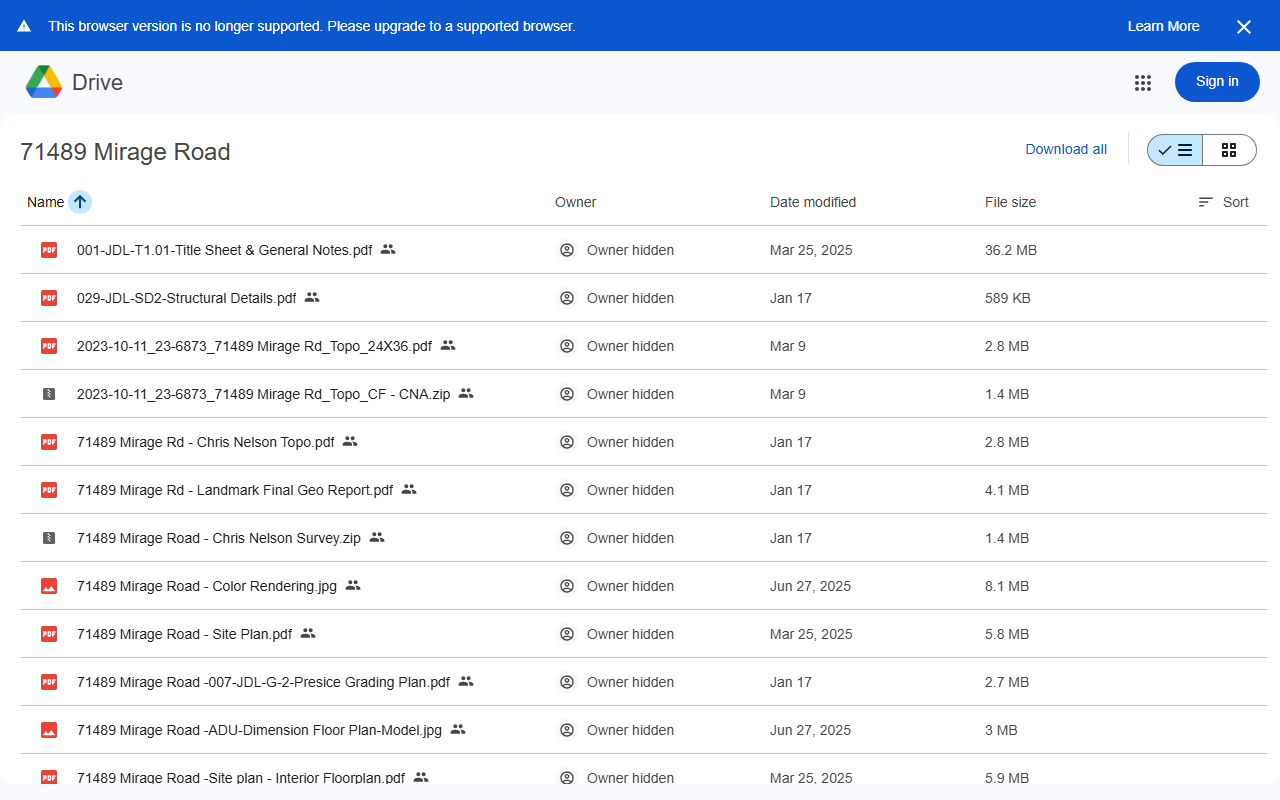1280x800 pixels.
Task: Click shared icon next to Site Plan.pdf
Action: pyautogui.click(x=308, y=633)
